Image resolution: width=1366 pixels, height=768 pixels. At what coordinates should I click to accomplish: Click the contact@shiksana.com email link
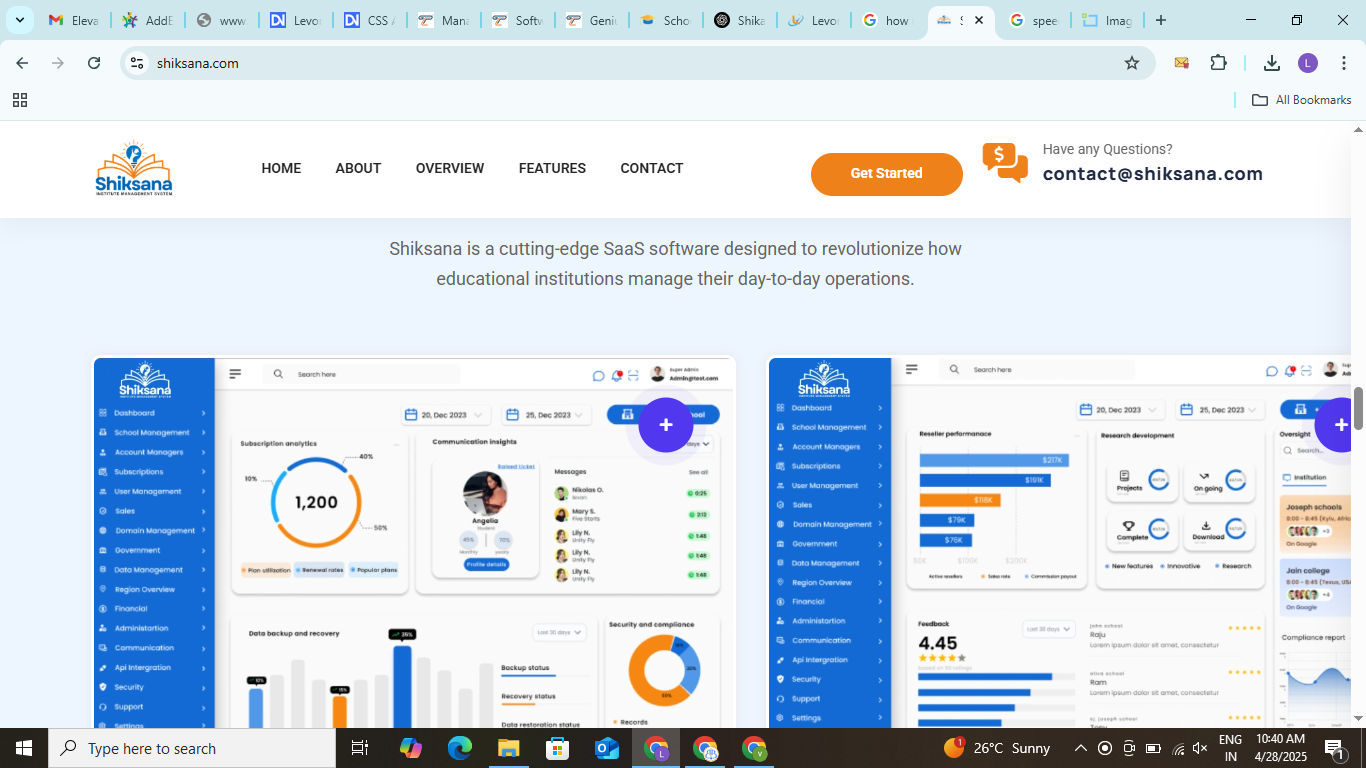(1153, 174)
